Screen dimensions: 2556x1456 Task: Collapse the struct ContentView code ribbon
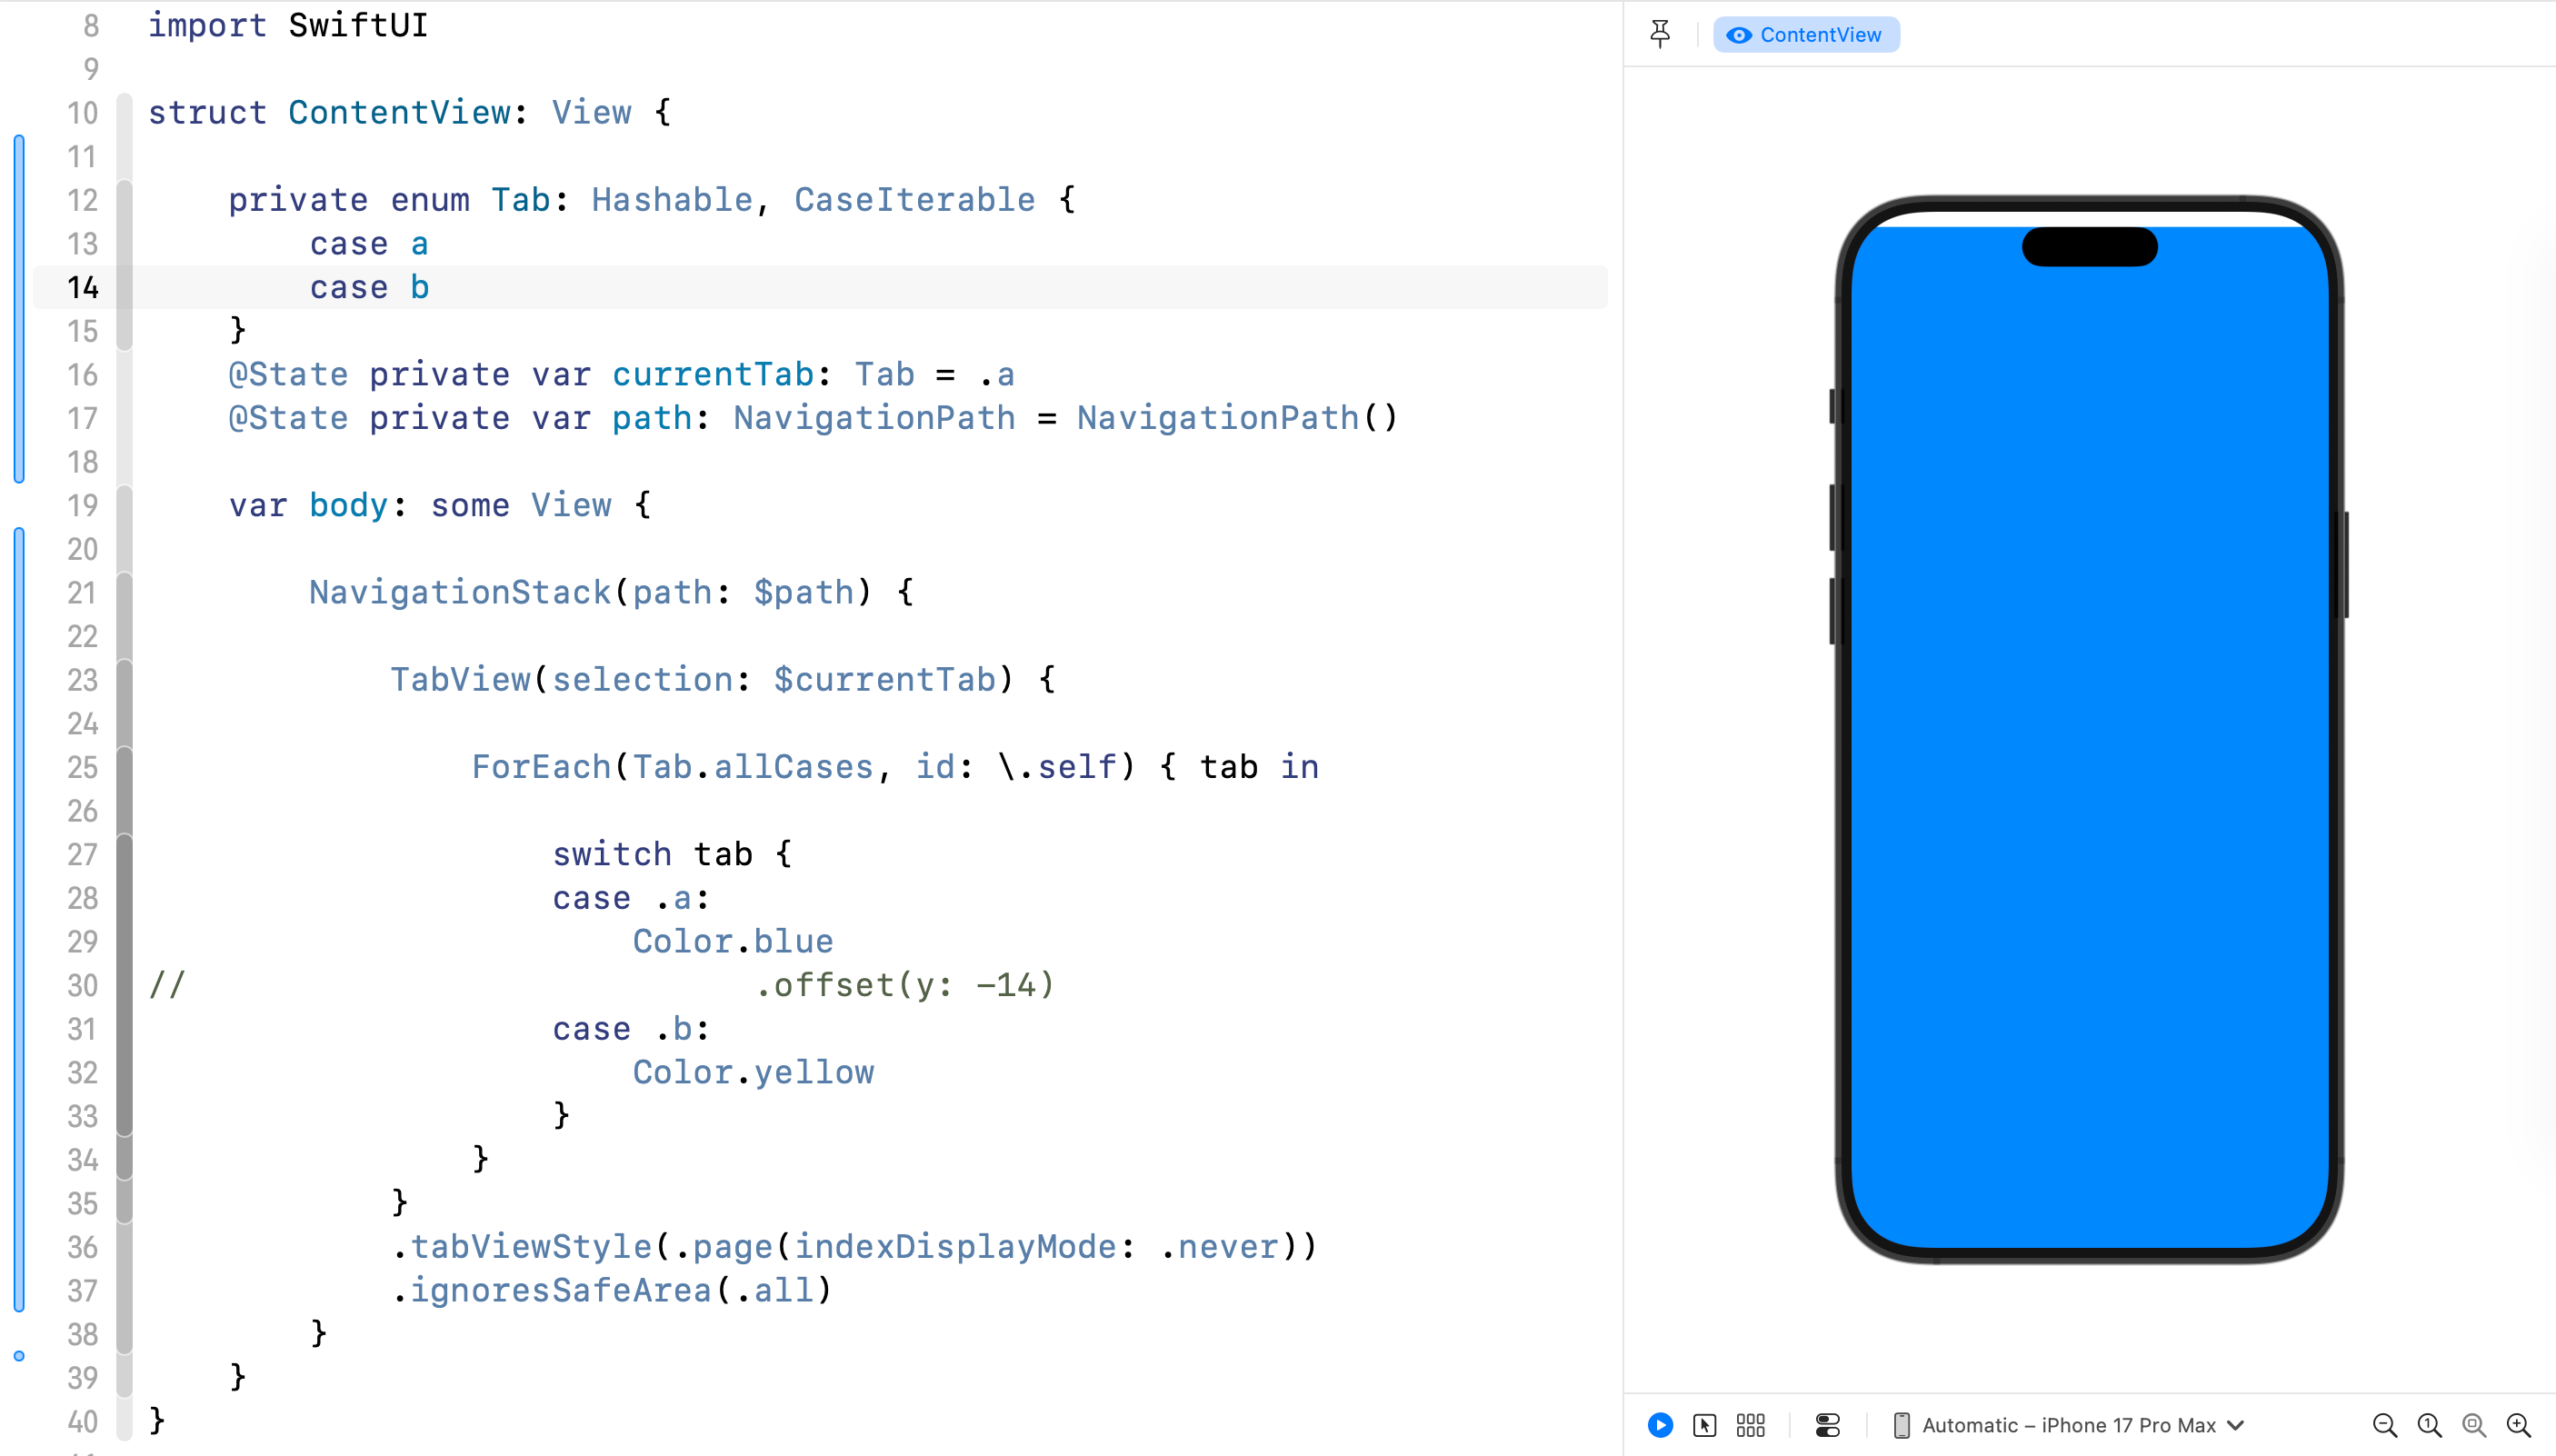(125, 135)
